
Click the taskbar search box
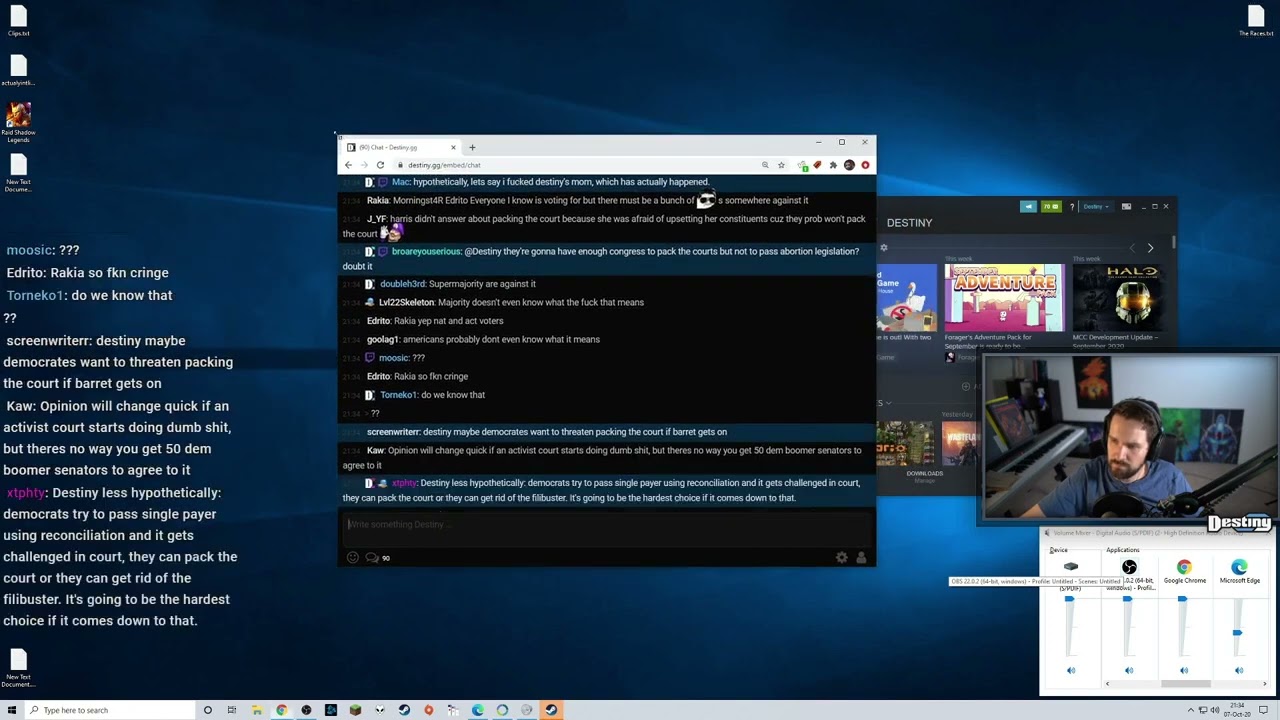tap(110, 710)
